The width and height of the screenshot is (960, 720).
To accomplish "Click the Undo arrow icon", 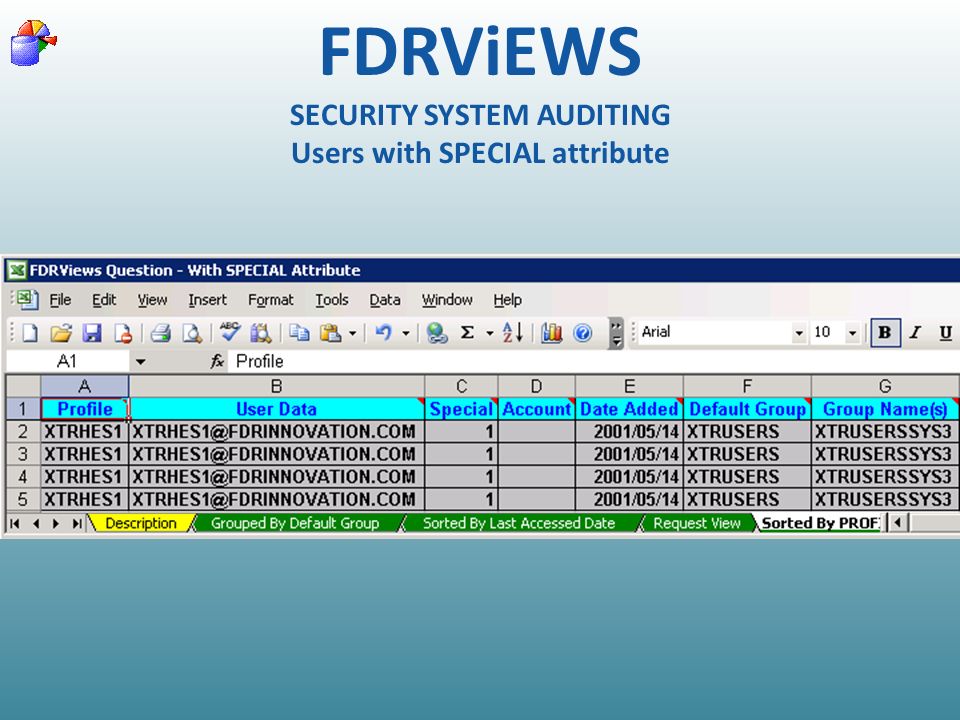I will [x=384, y=332].
